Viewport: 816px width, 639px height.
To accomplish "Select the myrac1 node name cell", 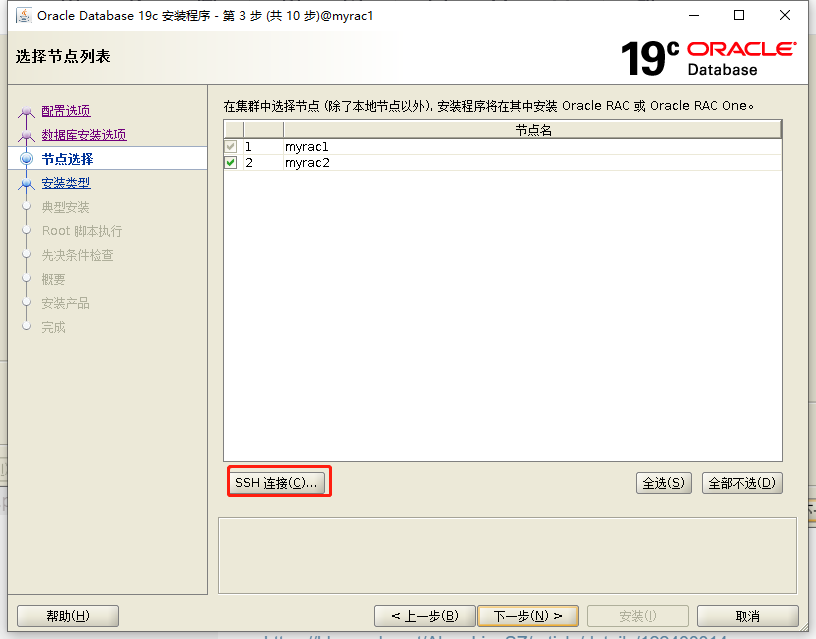I will (532, 147).
